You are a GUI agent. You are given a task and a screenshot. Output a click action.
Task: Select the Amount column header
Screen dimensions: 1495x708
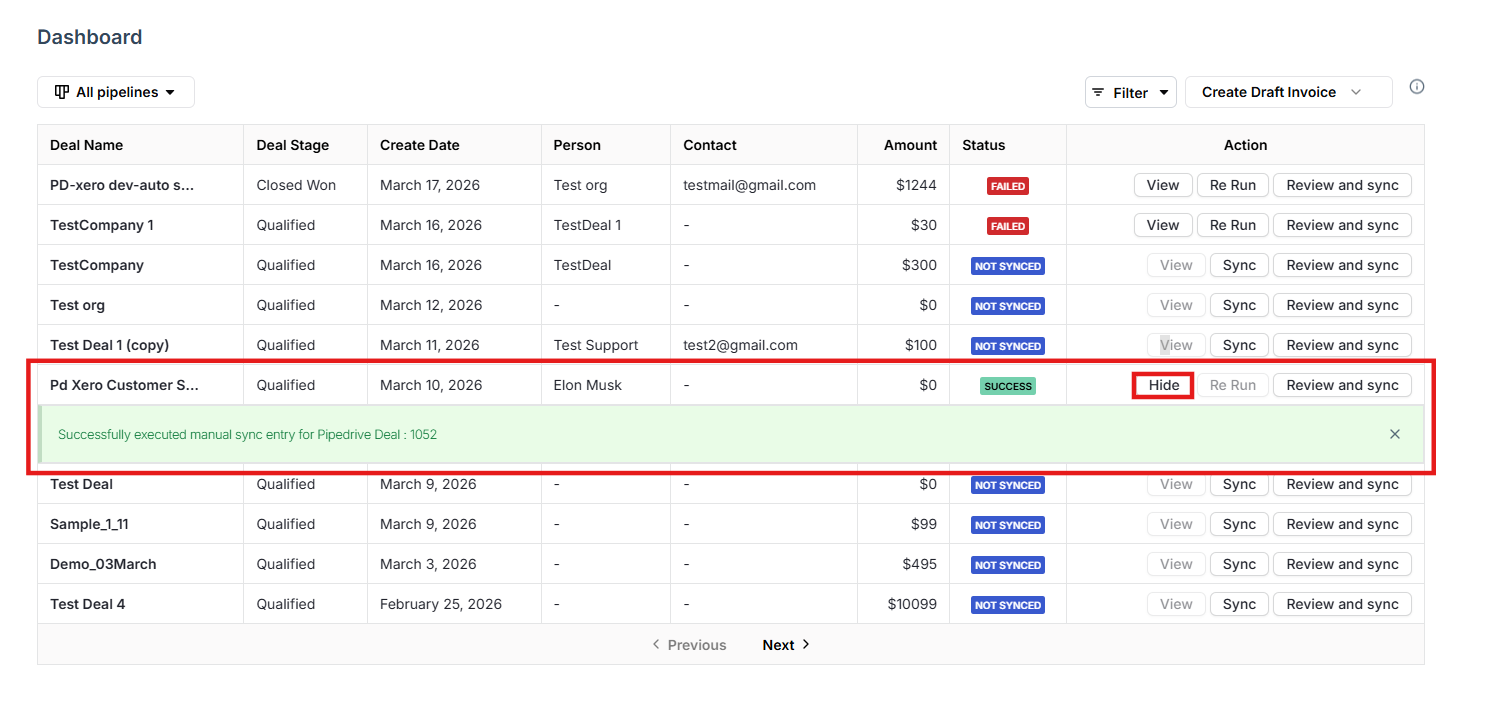pyautogui.click(x=911, y=145)
